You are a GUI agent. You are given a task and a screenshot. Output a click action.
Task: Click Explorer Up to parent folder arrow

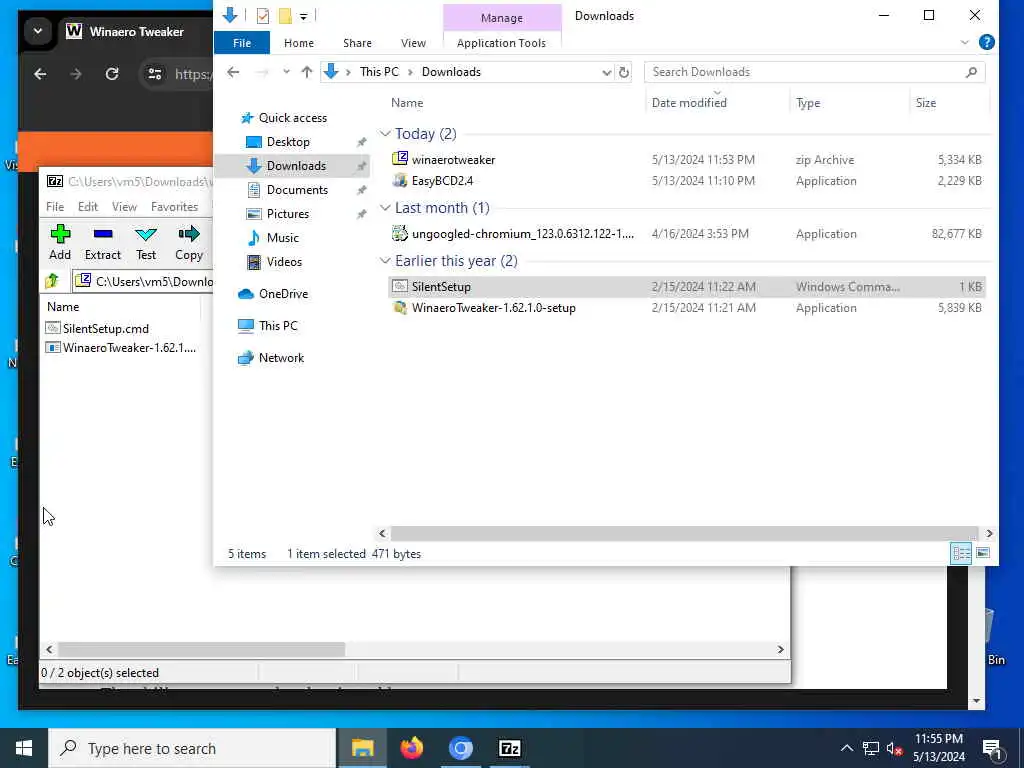tap(306, 72)
